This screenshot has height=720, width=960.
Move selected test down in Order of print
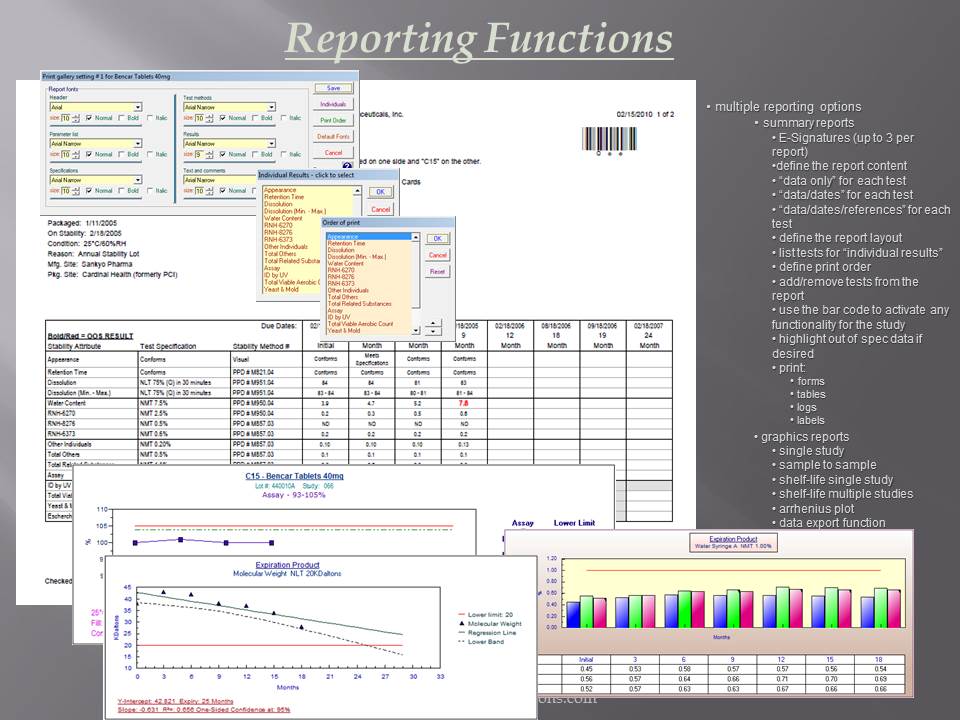point(433,331)
